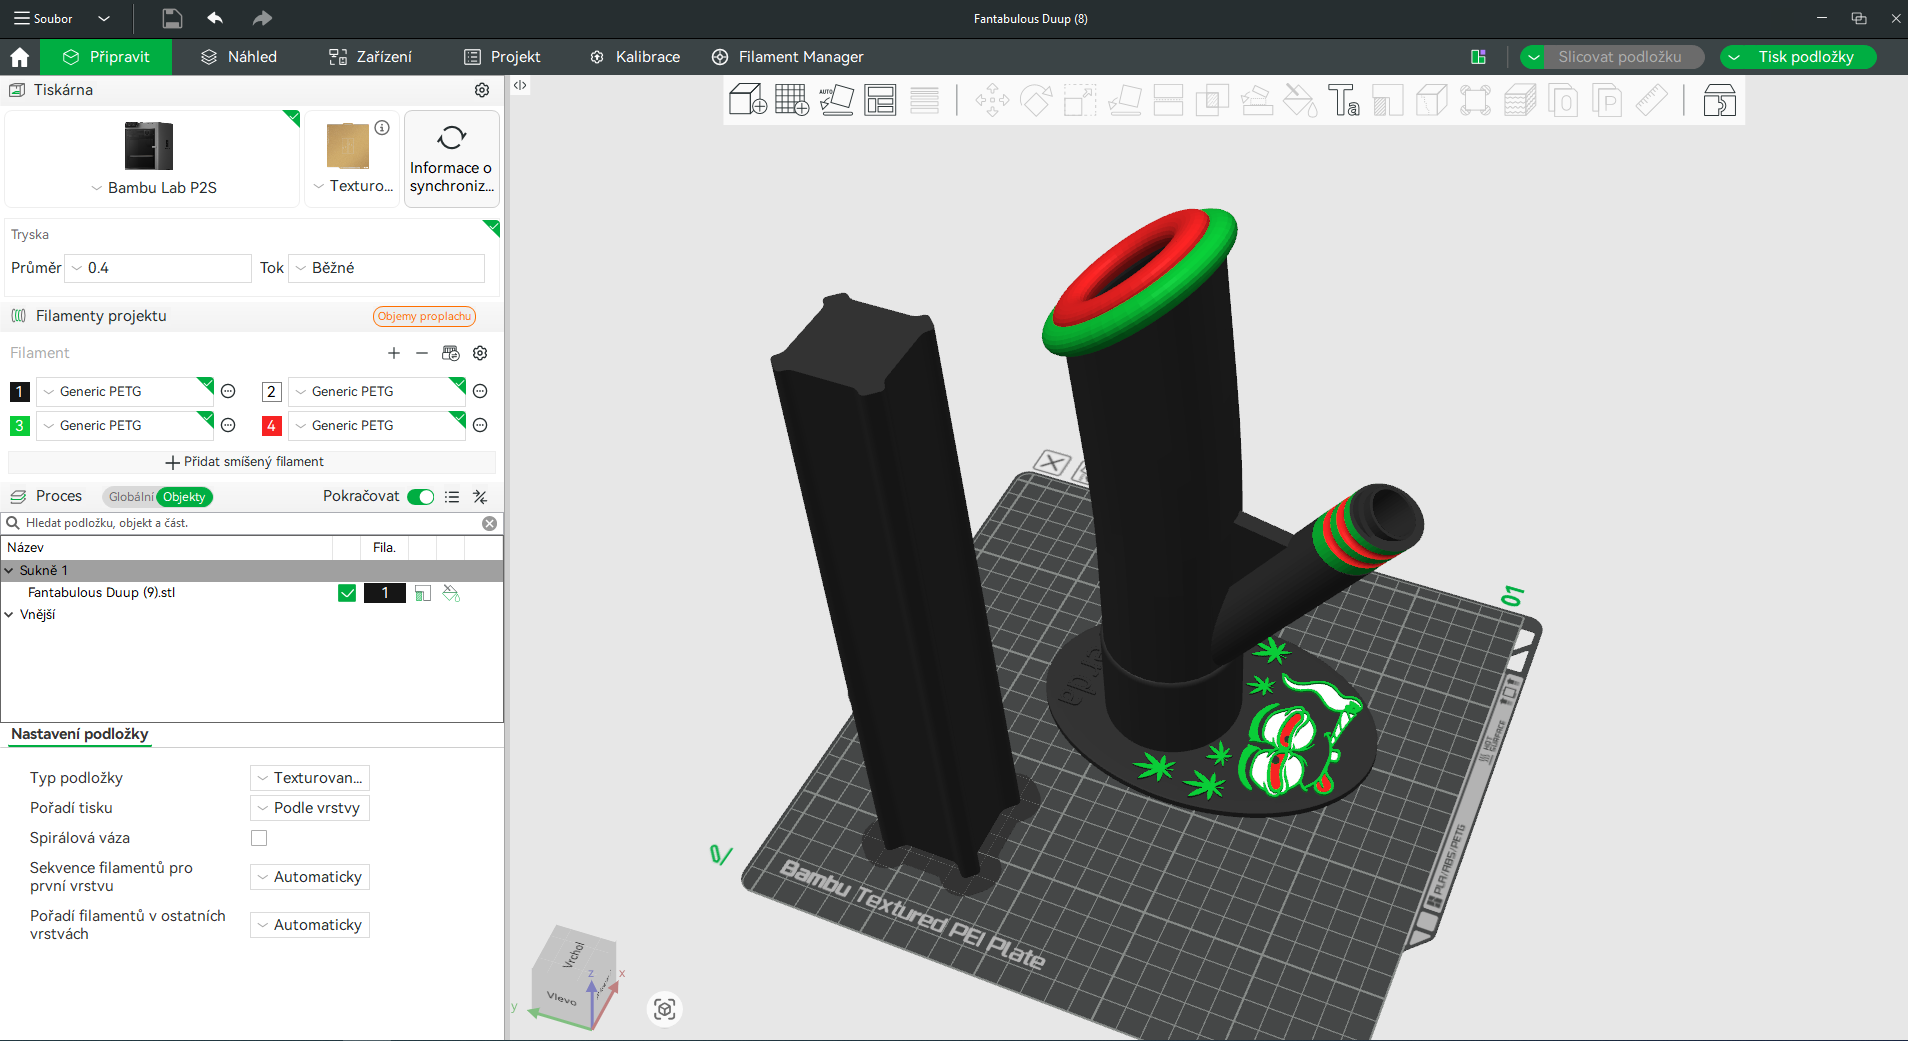Click the compare presets icon next to Proces
1908x1041 pixels.
(480, 497)
